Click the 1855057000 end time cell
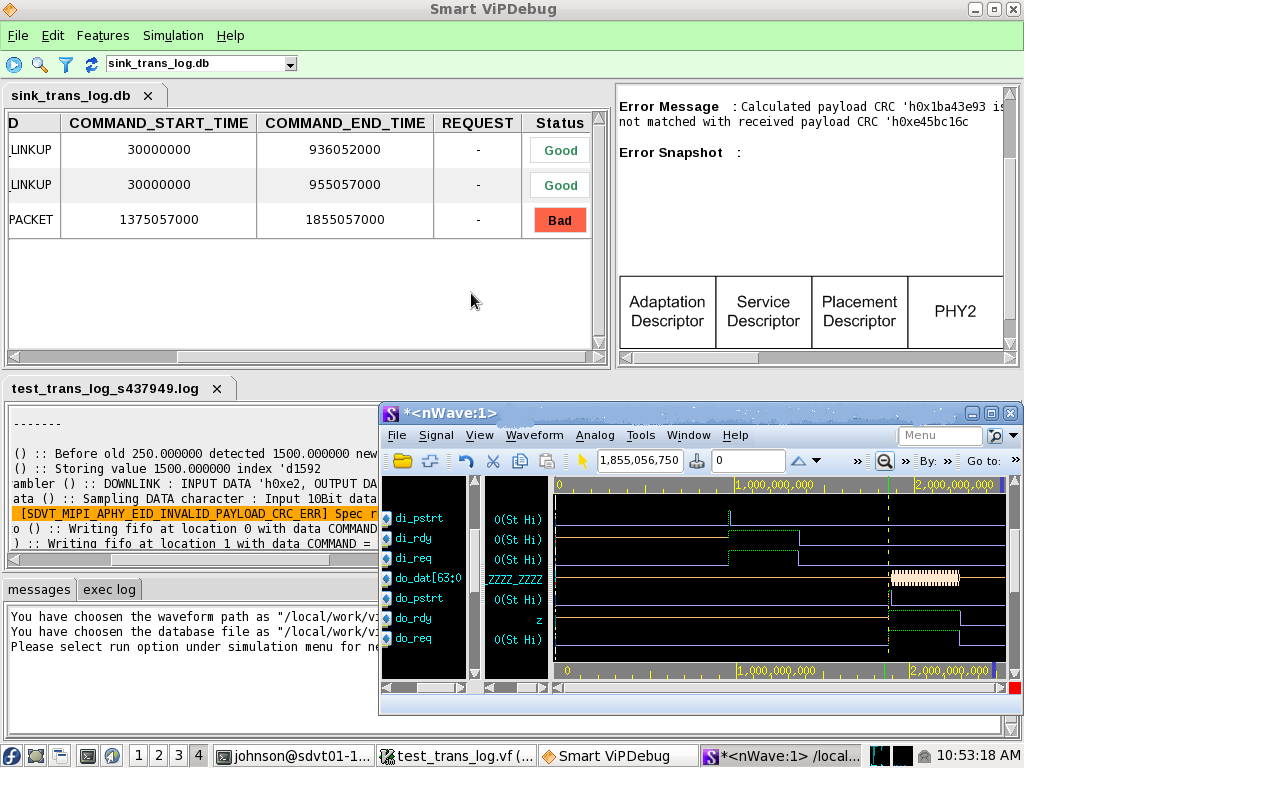The height and width of the screenshot is (786, 1279). coord(345,220)
